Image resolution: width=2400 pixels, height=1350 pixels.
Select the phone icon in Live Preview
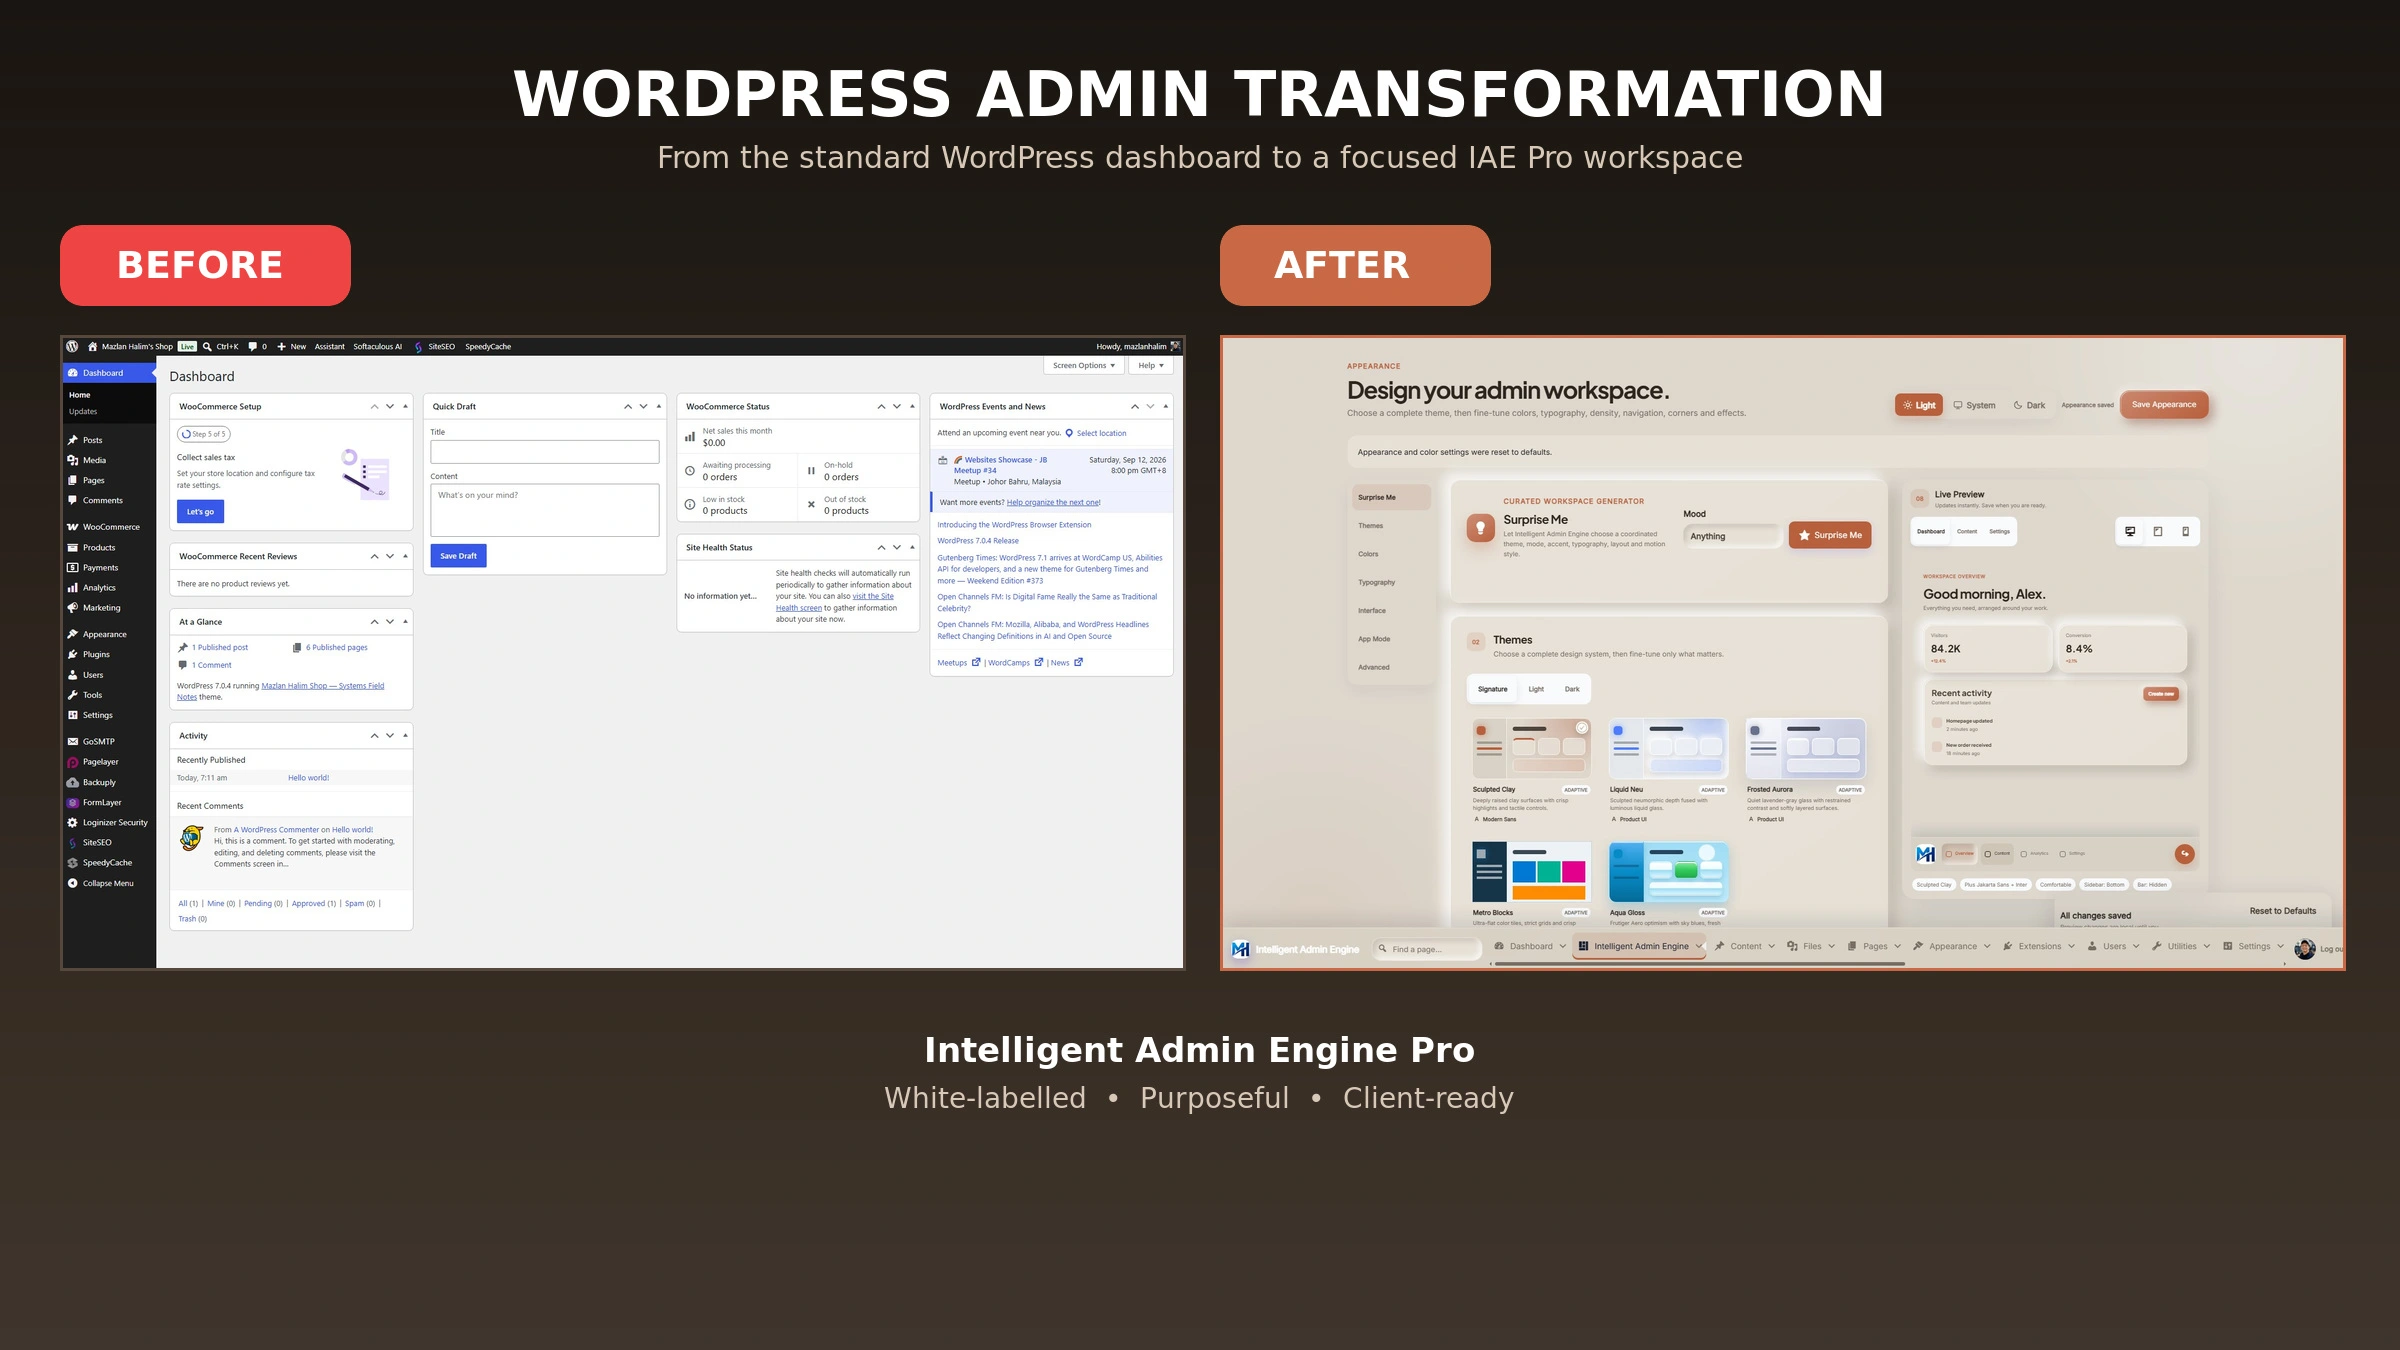pyautogui.click(x=2185, y=531)
